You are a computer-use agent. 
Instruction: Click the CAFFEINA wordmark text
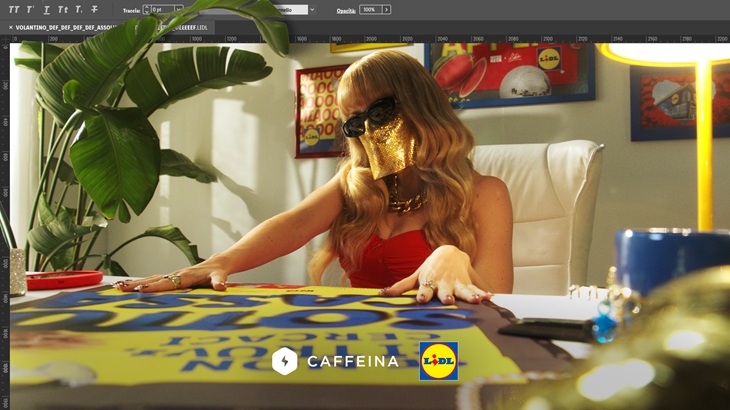353,361
